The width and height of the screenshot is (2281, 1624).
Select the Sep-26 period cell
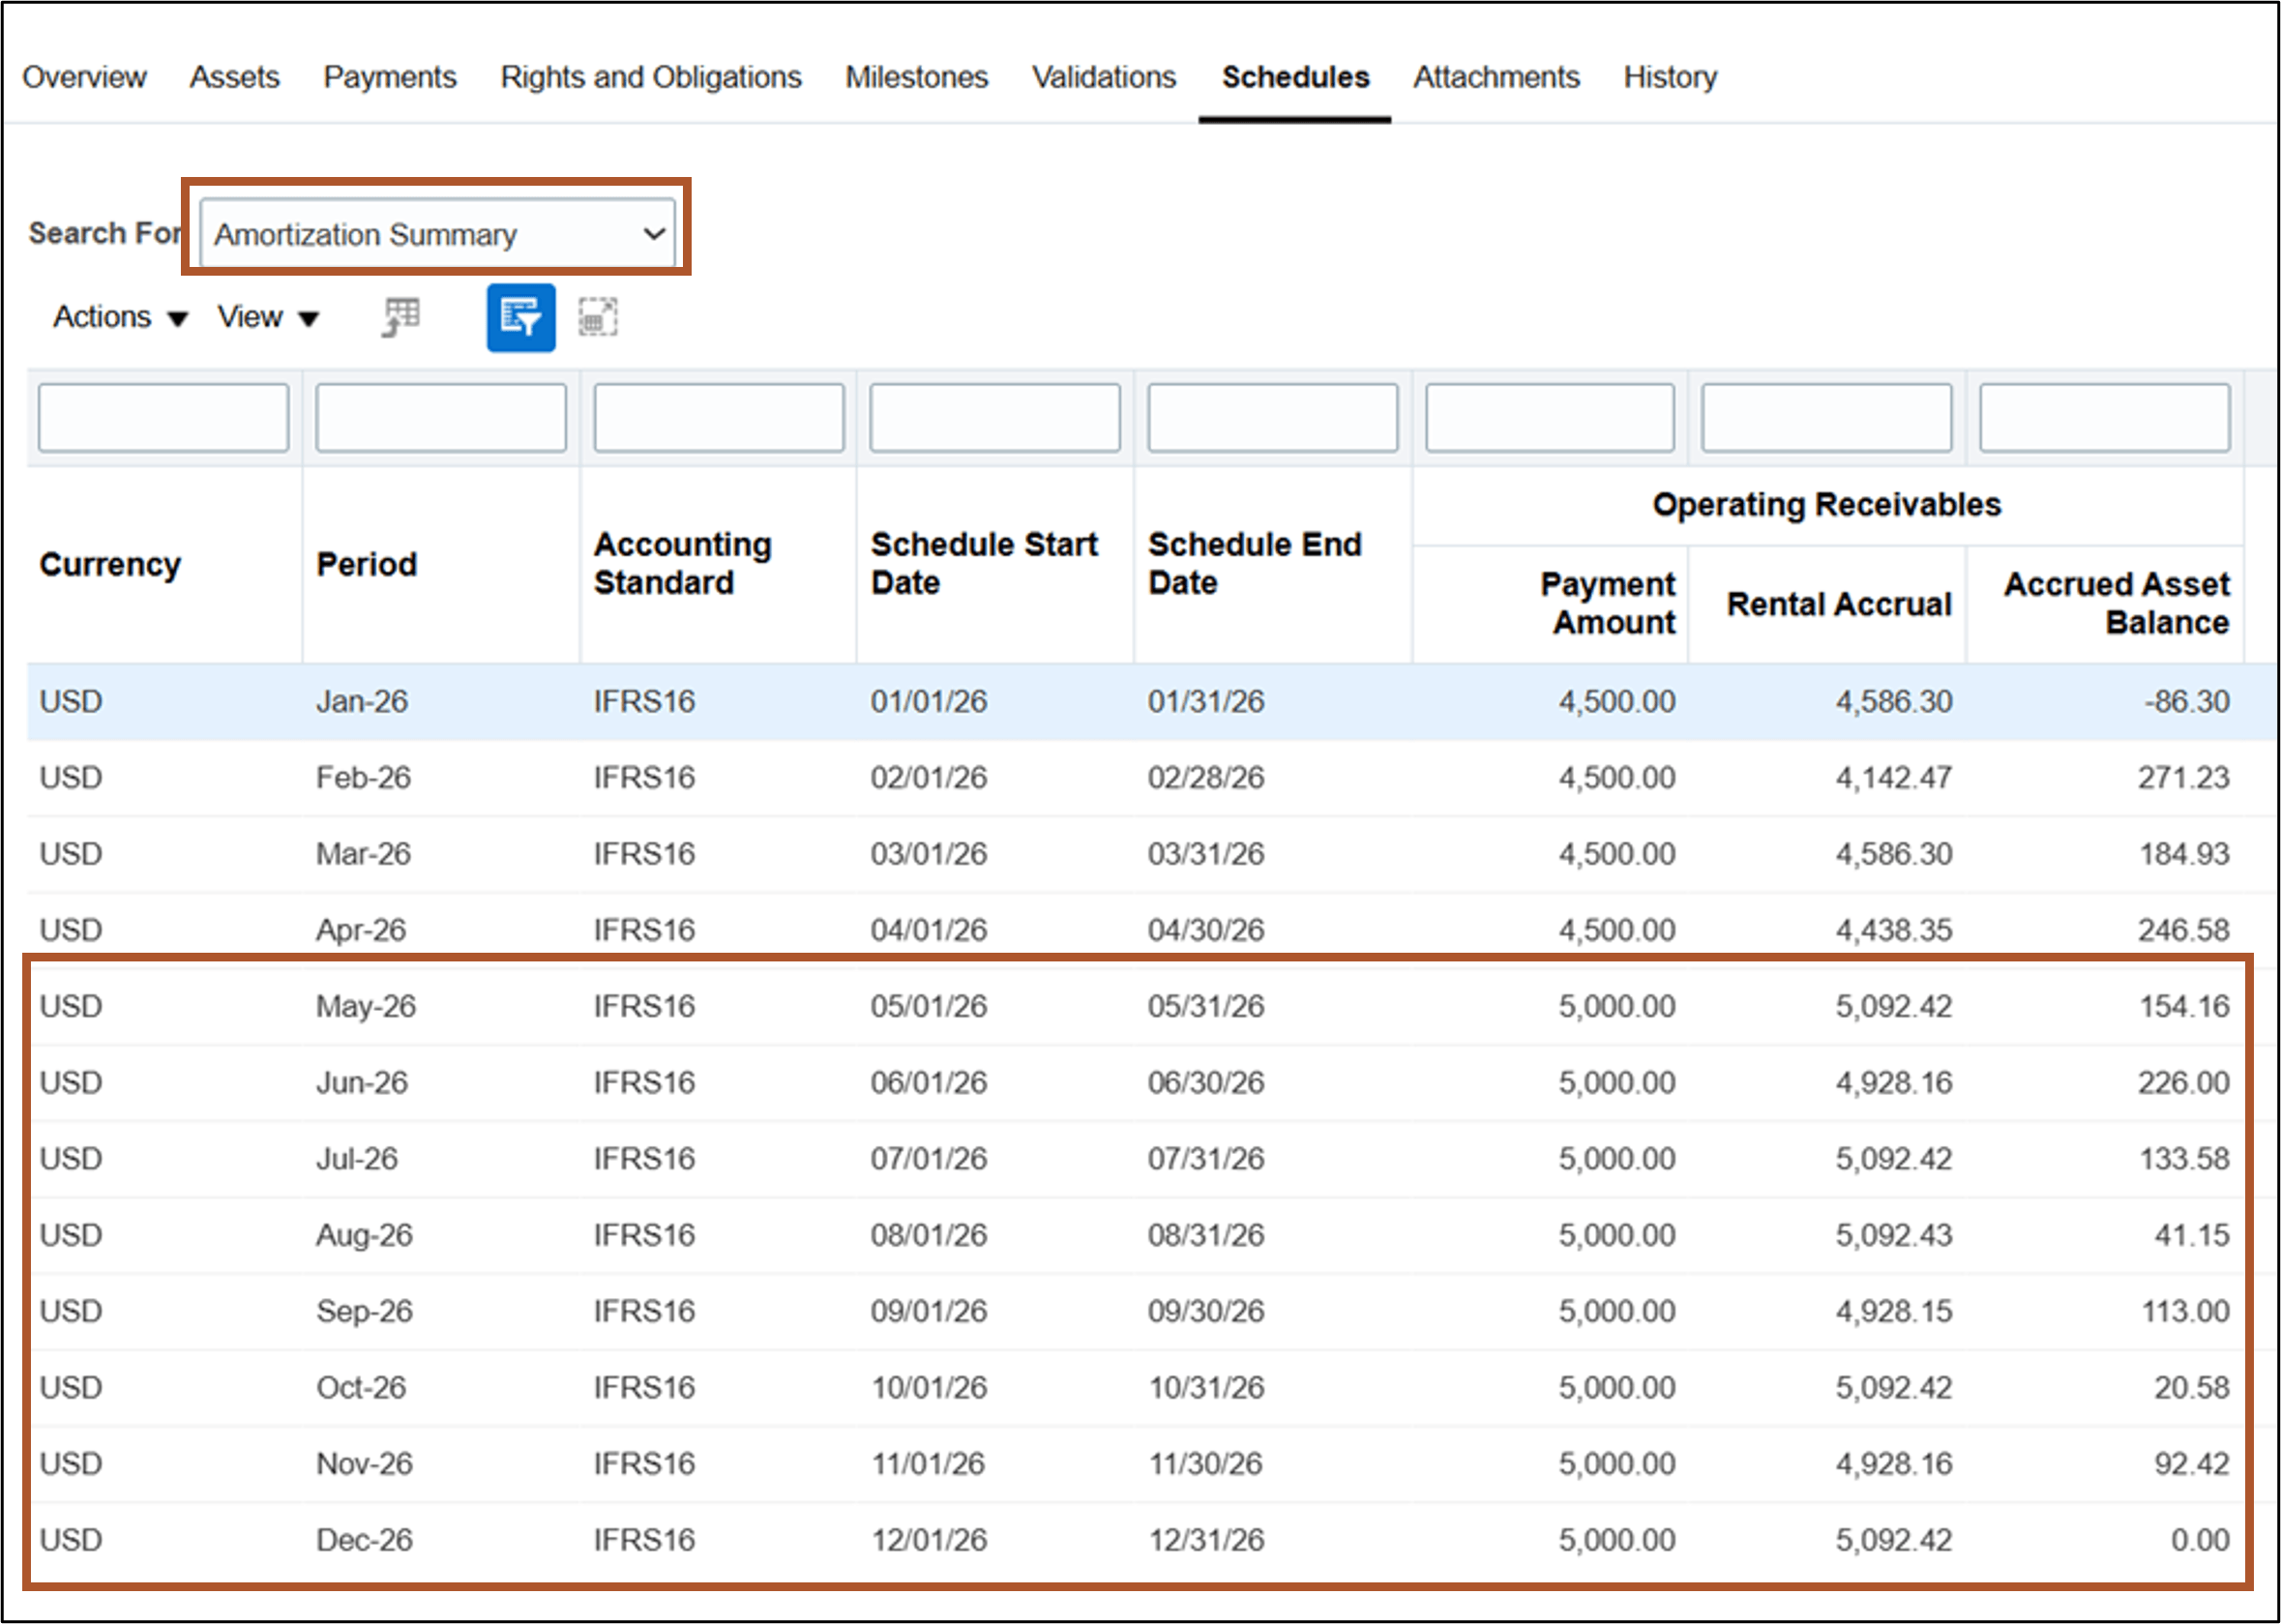tap(364, 1311)
